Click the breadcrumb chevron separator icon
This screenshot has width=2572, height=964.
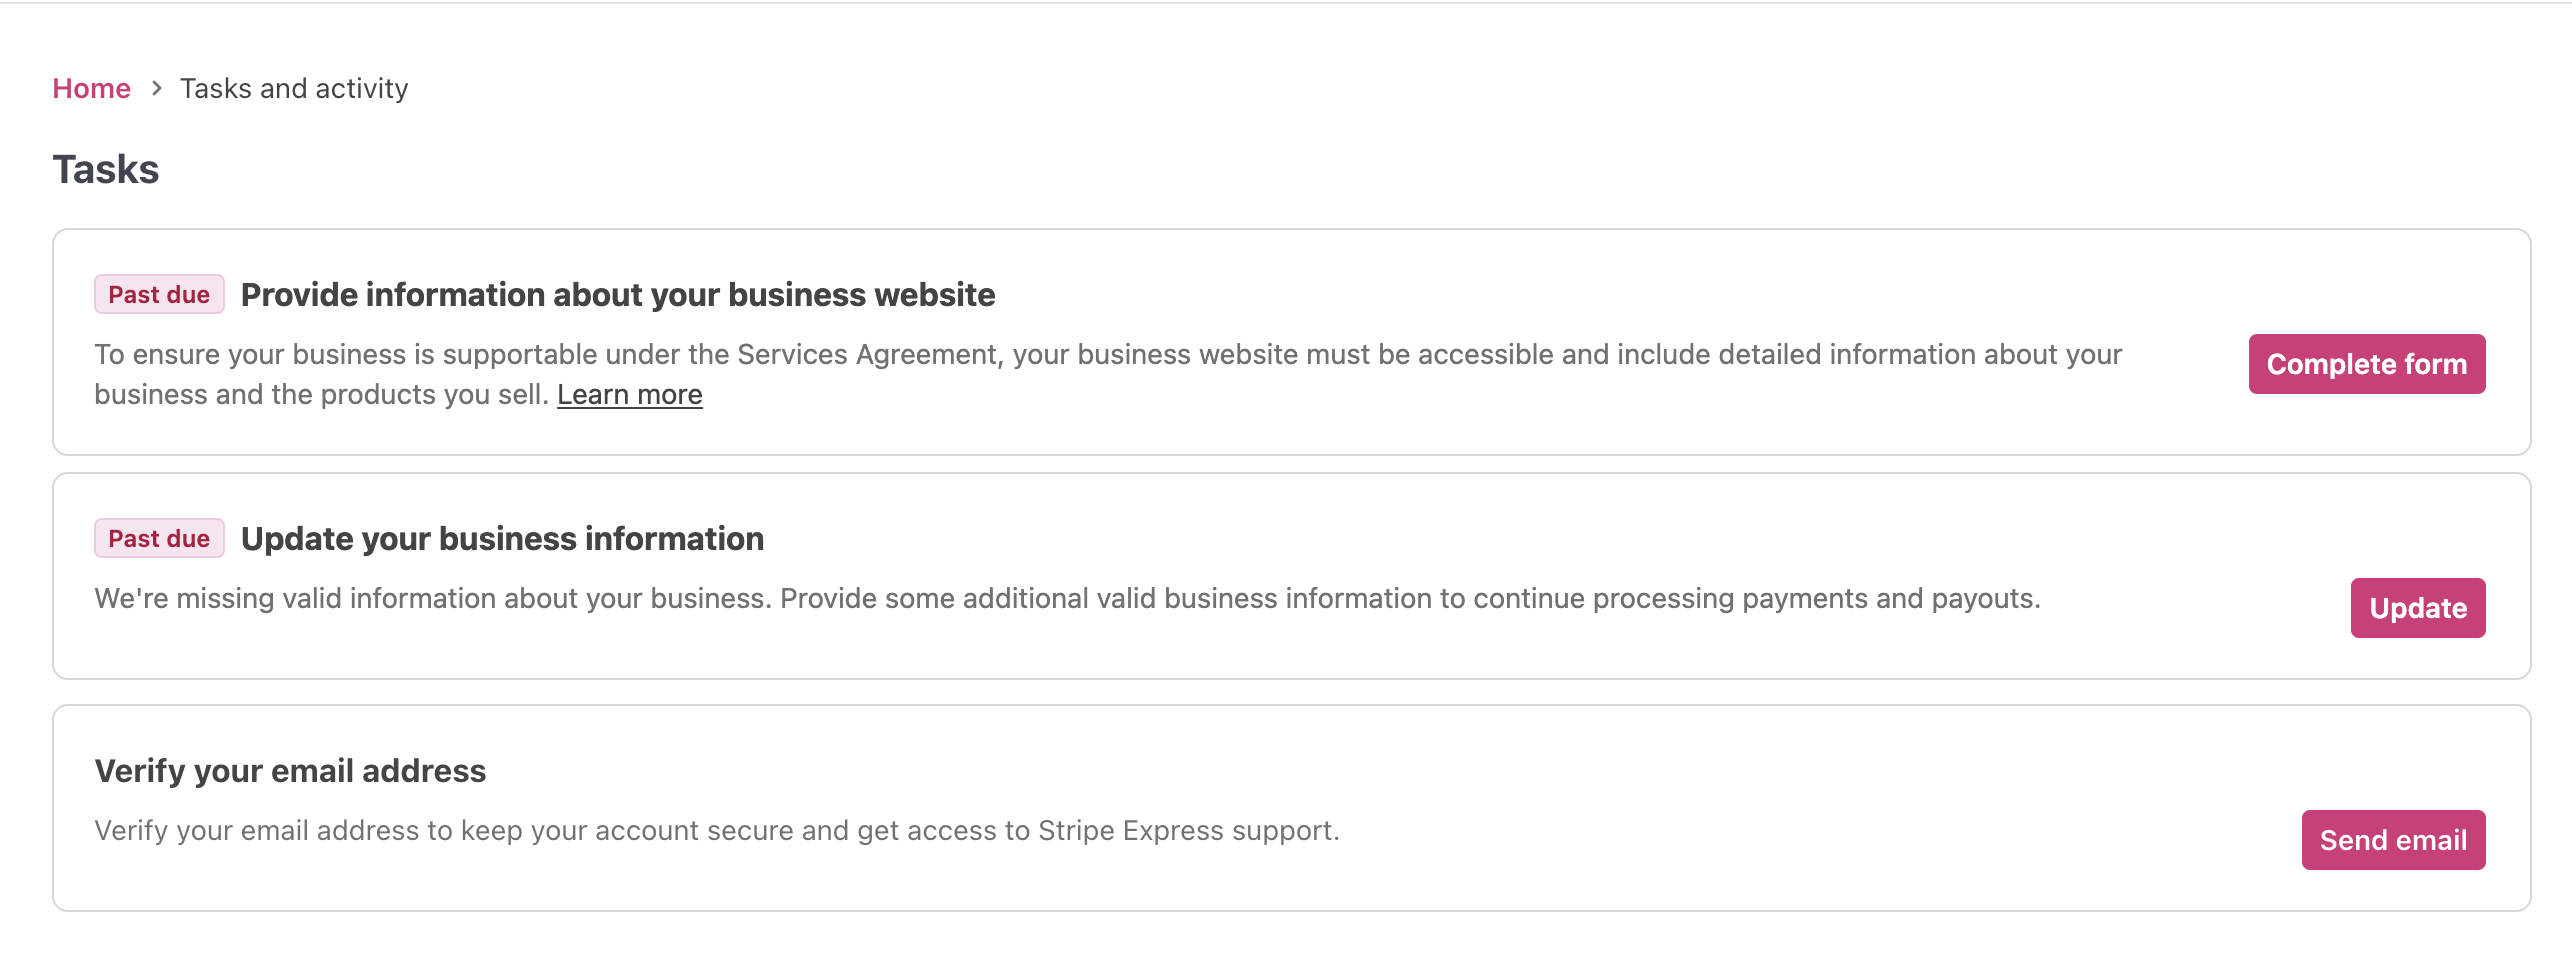coord(156,88)
